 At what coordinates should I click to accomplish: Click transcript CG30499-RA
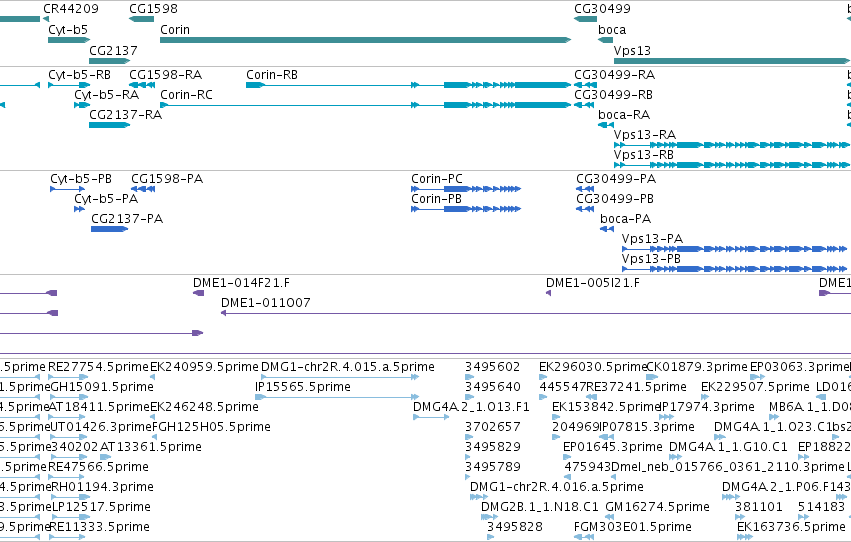pyautogui.click(x=584, y=85)
